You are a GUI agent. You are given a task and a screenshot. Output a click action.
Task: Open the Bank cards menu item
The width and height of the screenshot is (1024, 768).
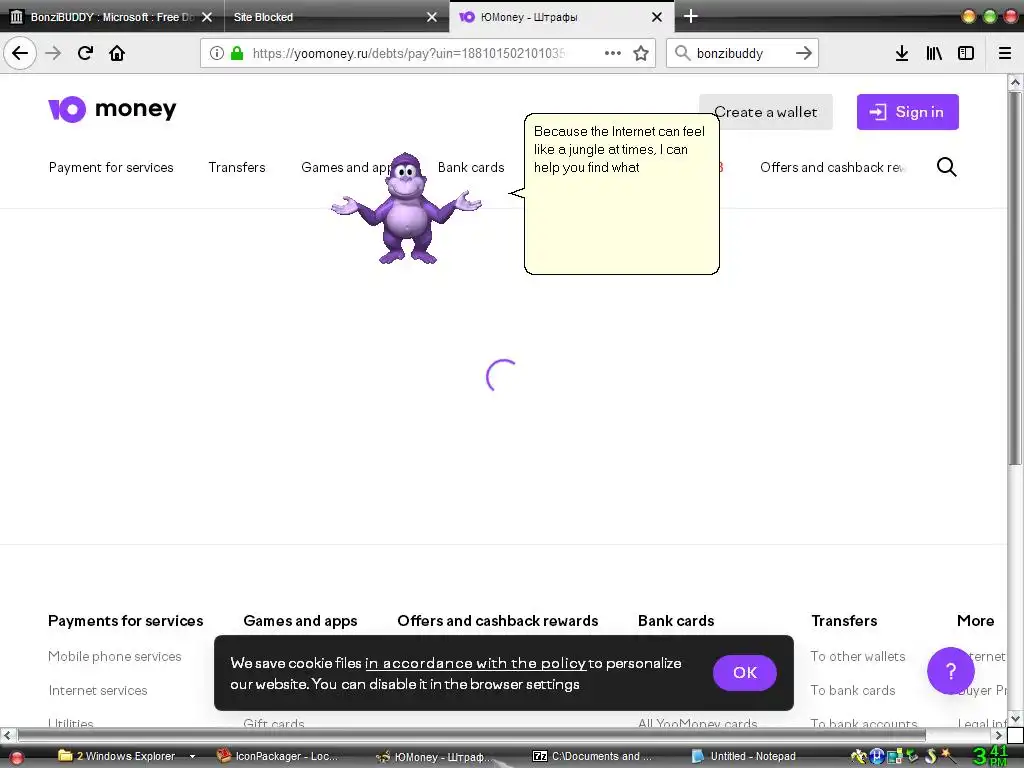(x=471, y=167)
